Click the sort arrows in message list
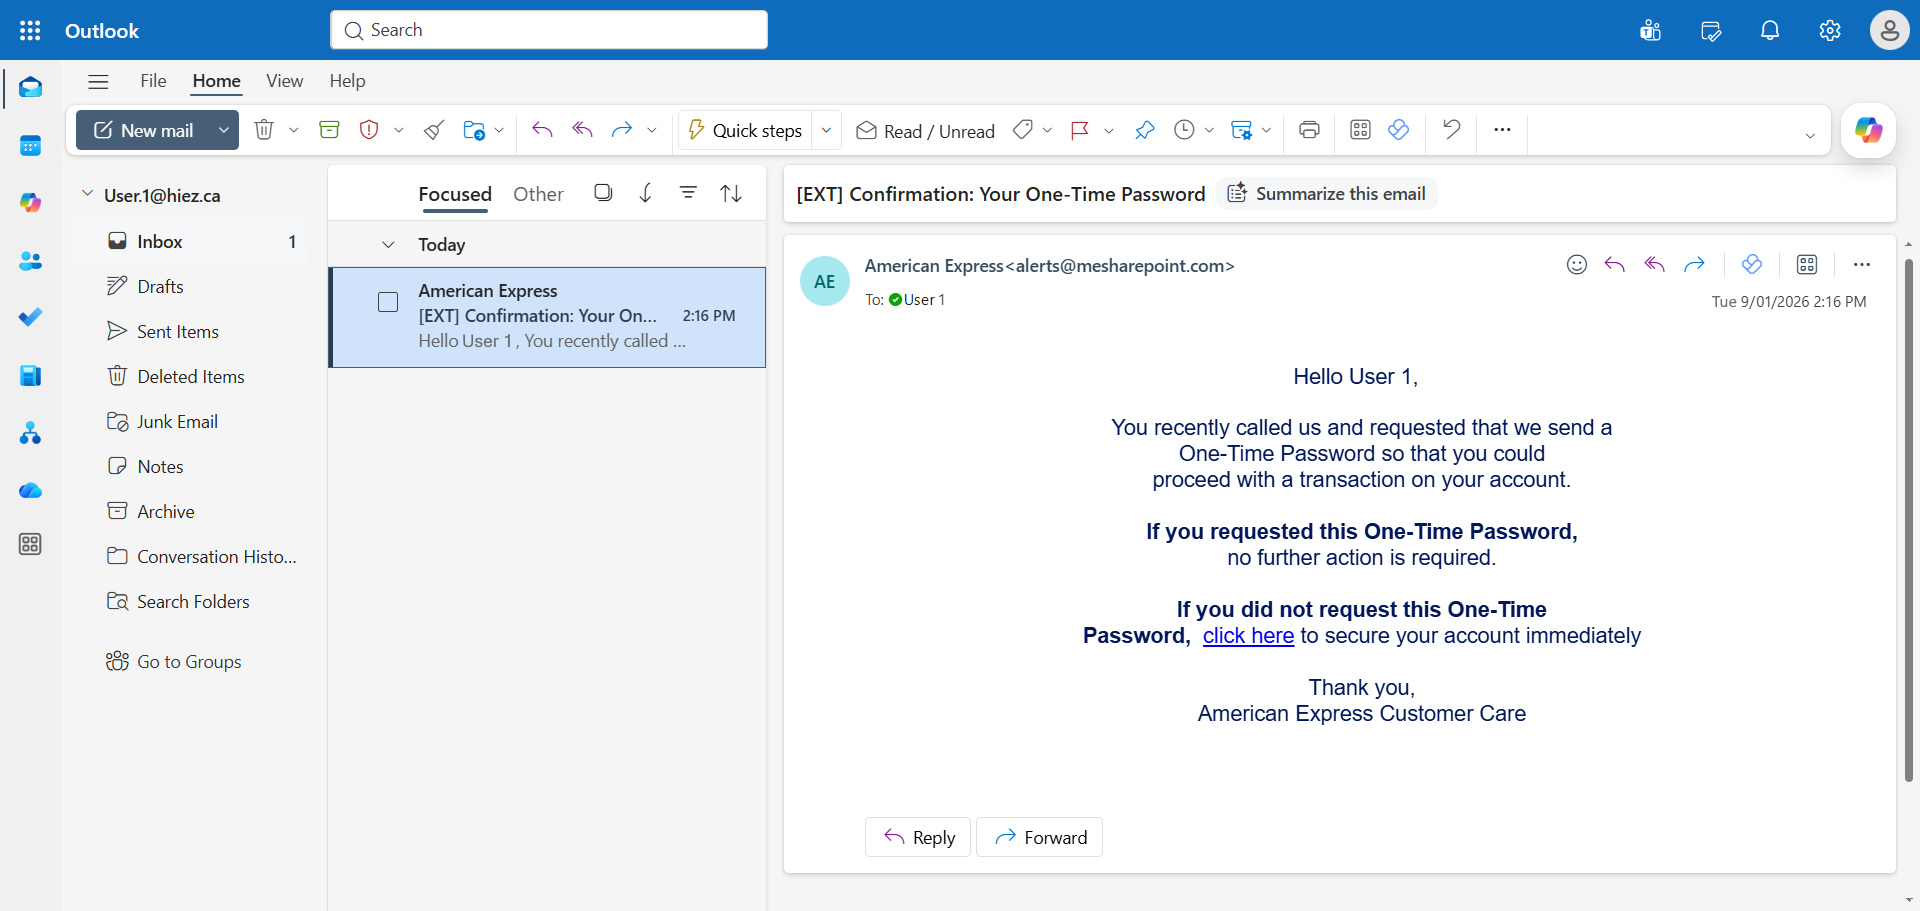This screenshot has height=911, width=1920. point(731,193)
